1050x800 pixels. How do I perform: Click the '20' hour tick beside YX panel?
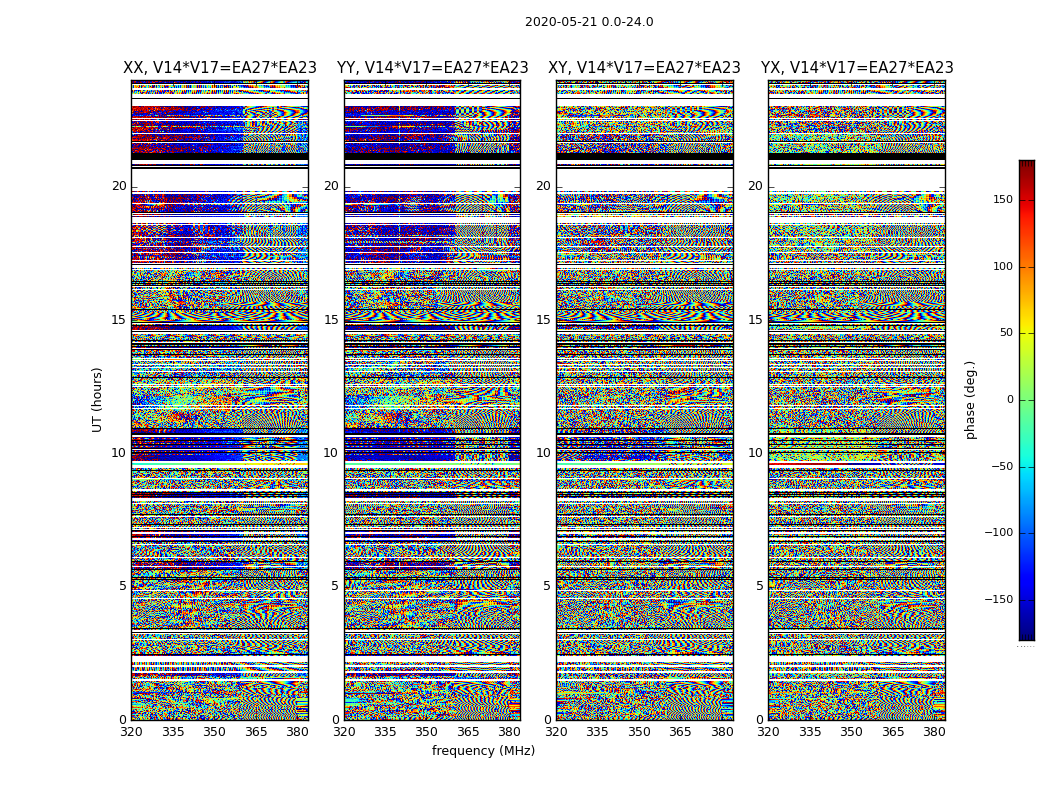pyautogui.click(x=756, y=186)
